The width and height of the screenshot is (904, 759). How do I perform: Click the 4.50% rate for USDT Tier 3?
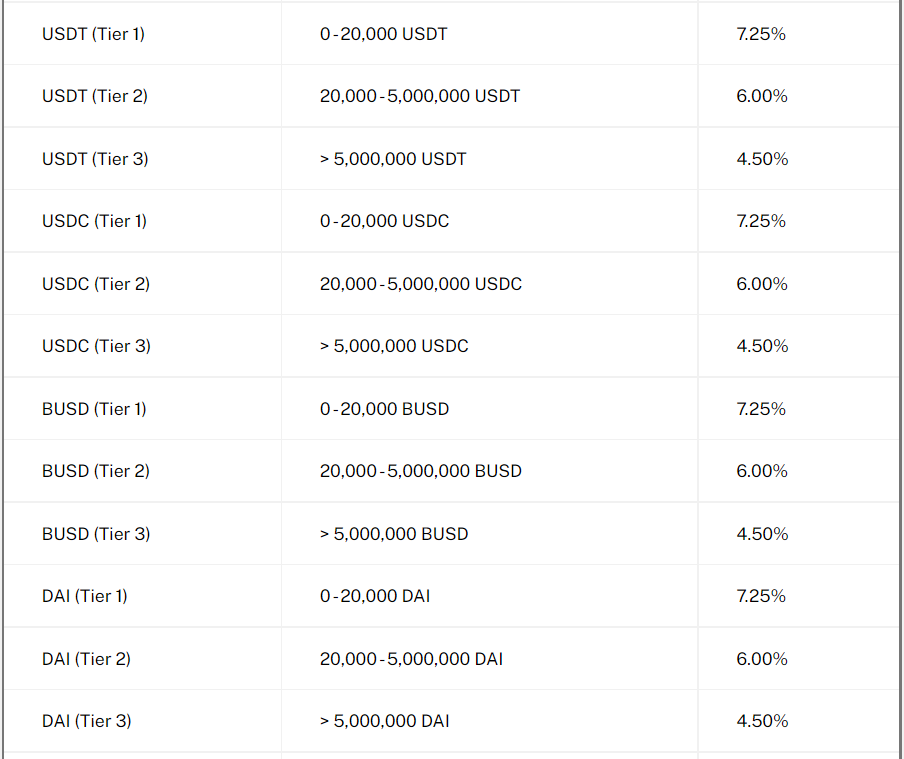762,159
